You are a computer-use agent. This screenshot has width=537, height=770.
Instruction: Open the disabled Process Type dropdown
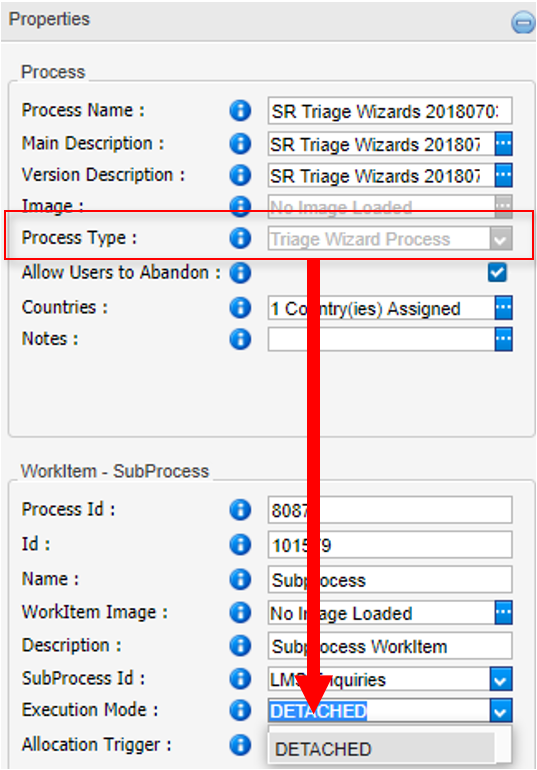(390, 239)
